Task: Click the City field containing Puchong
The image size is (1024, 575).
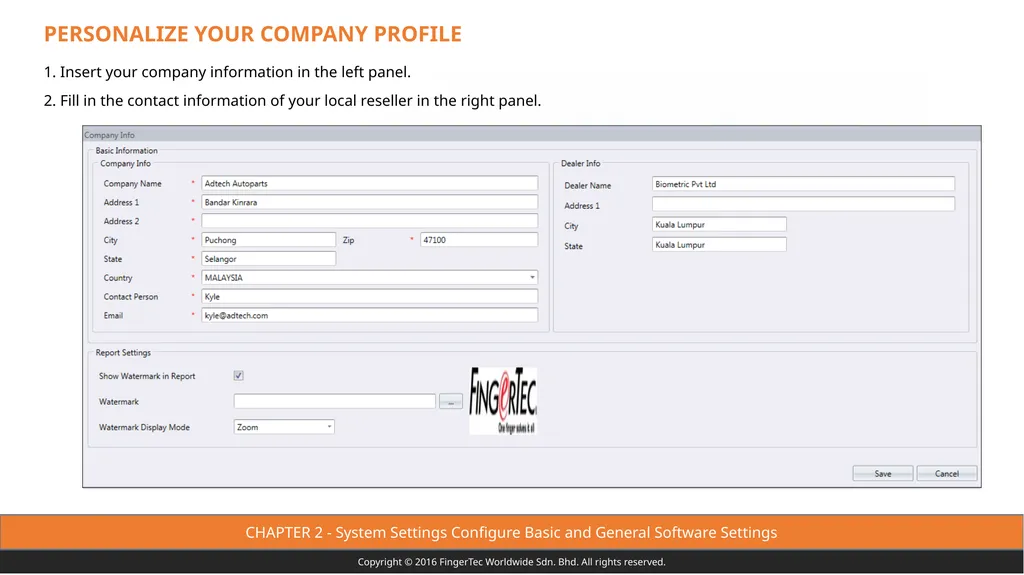Action: (x=268, y=240)
